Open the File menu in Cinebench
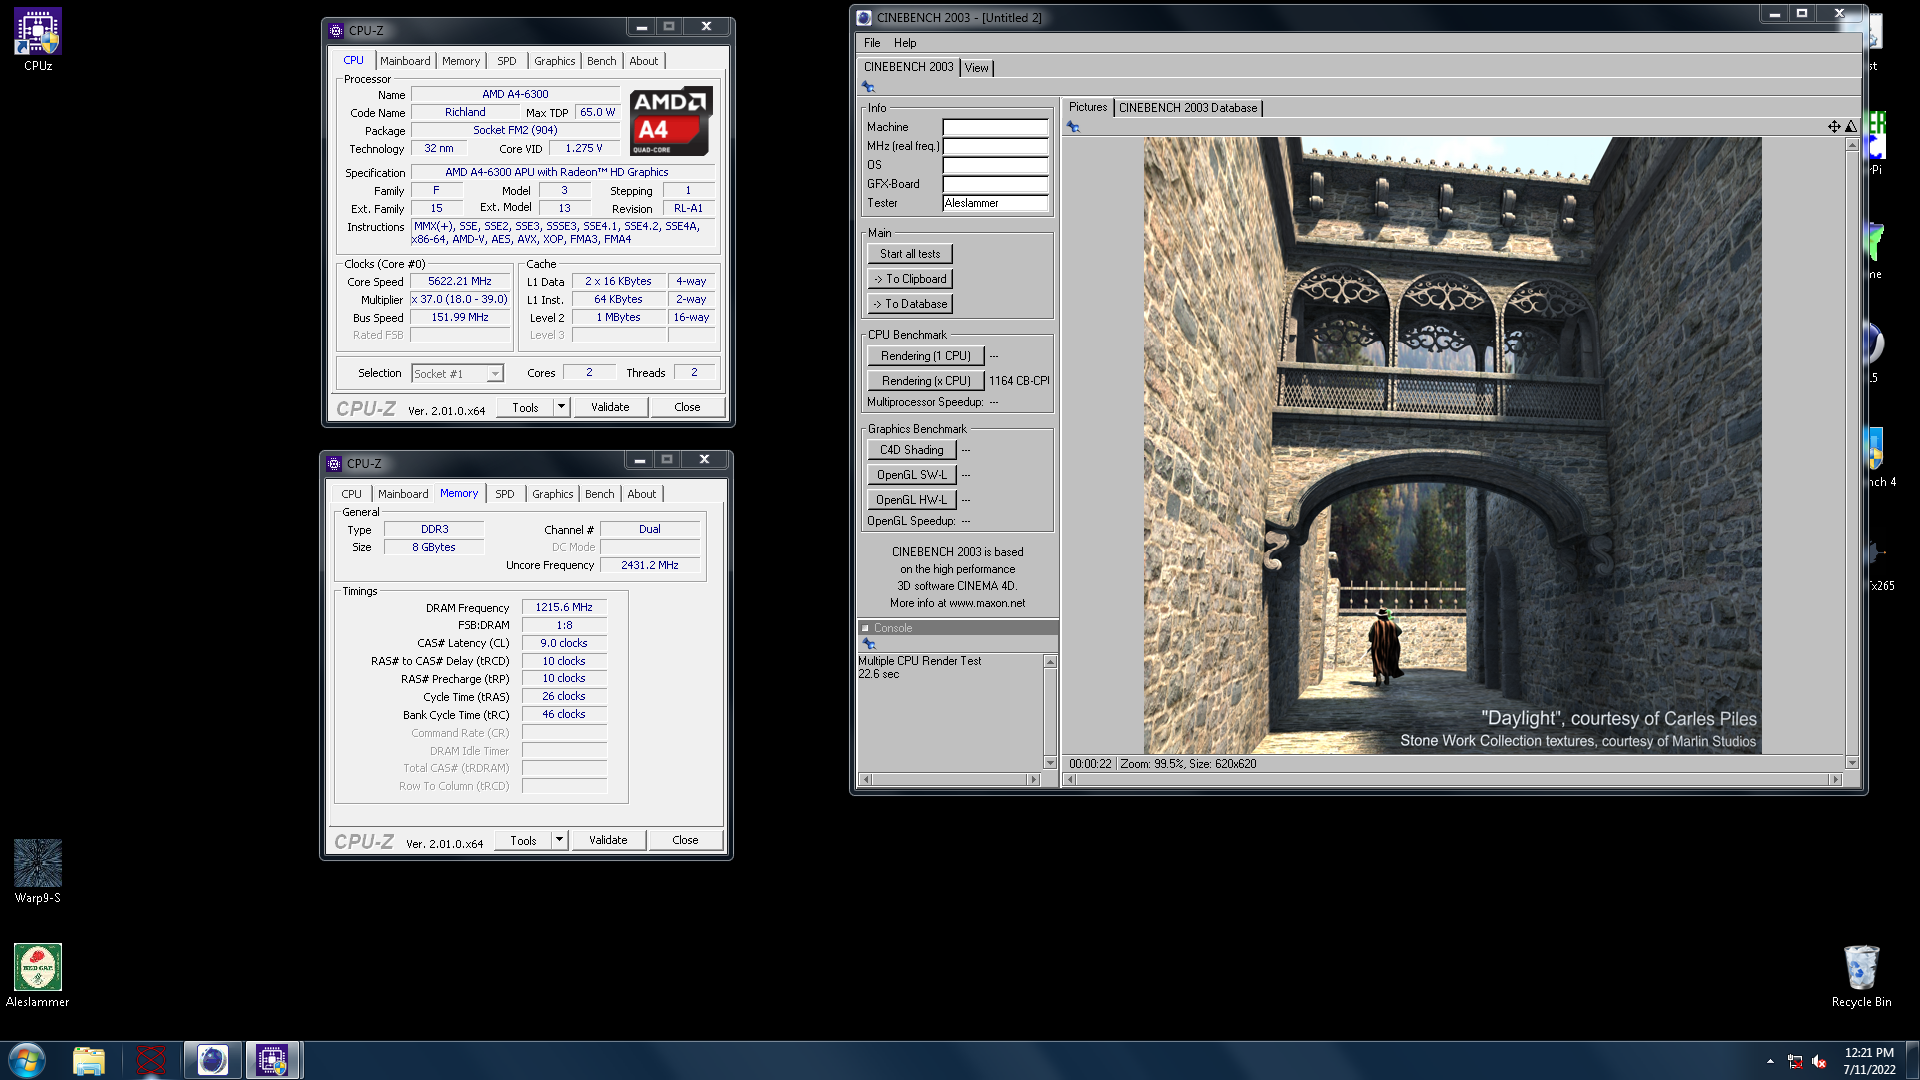The height and width of the screenshot is (1080, 1920). (x=872, y=43)
